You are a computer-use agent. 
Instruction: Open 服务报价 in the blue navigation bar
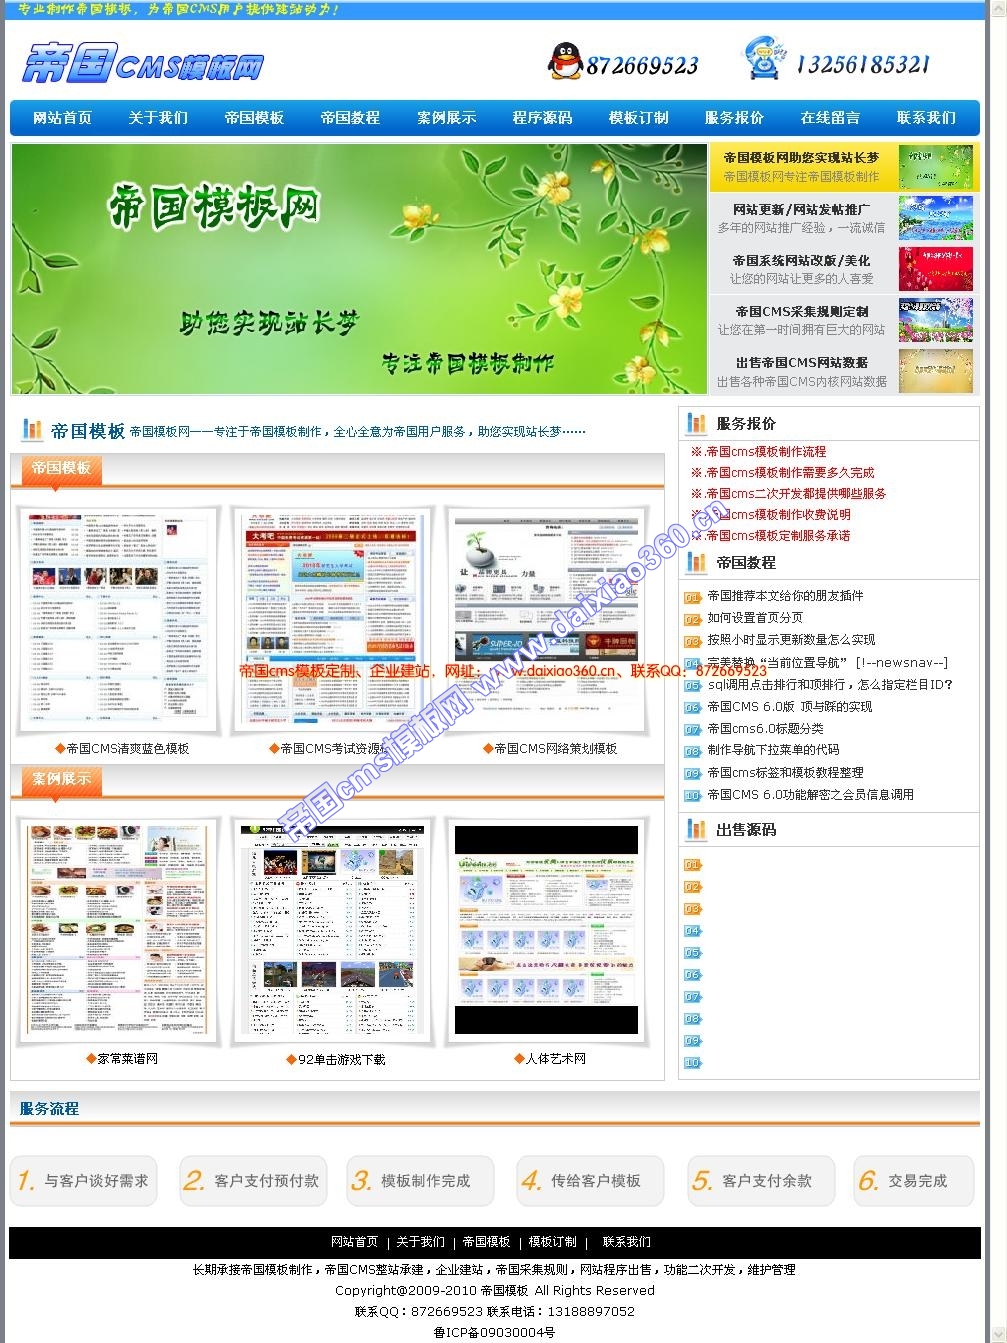[734, 118]
